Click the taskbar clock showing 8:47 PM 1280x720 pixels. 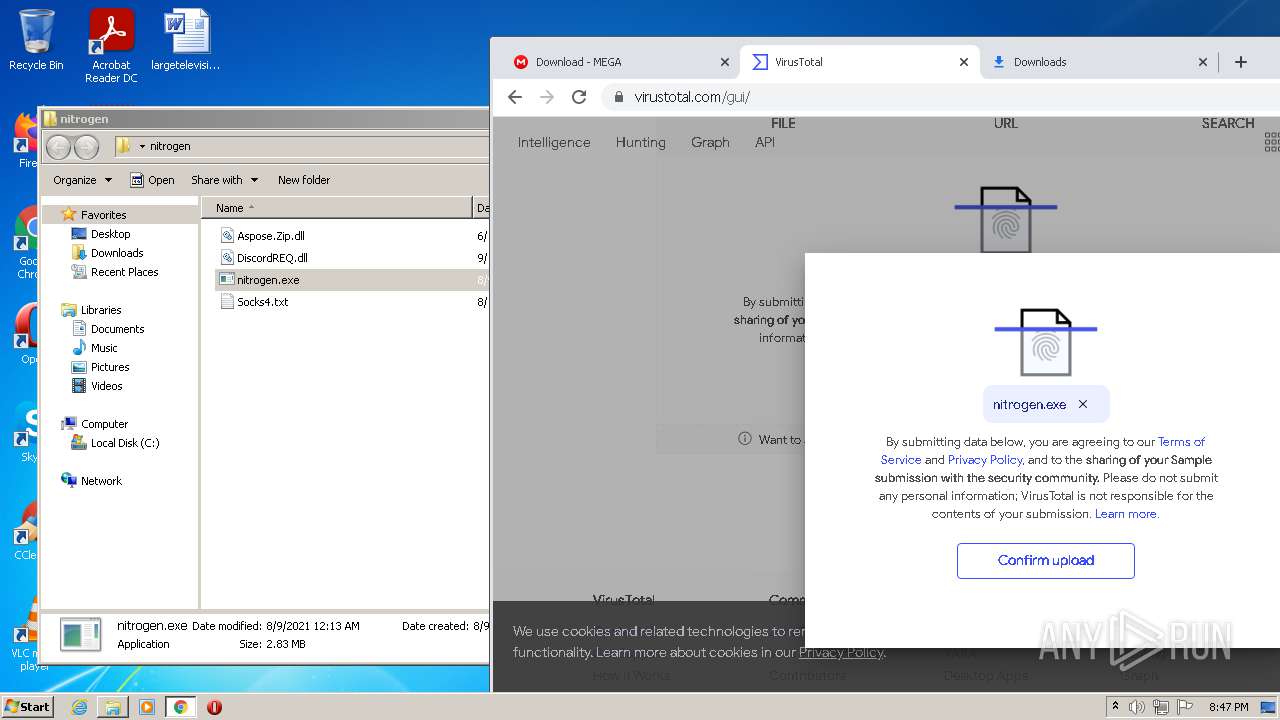tap(1229, 707)
